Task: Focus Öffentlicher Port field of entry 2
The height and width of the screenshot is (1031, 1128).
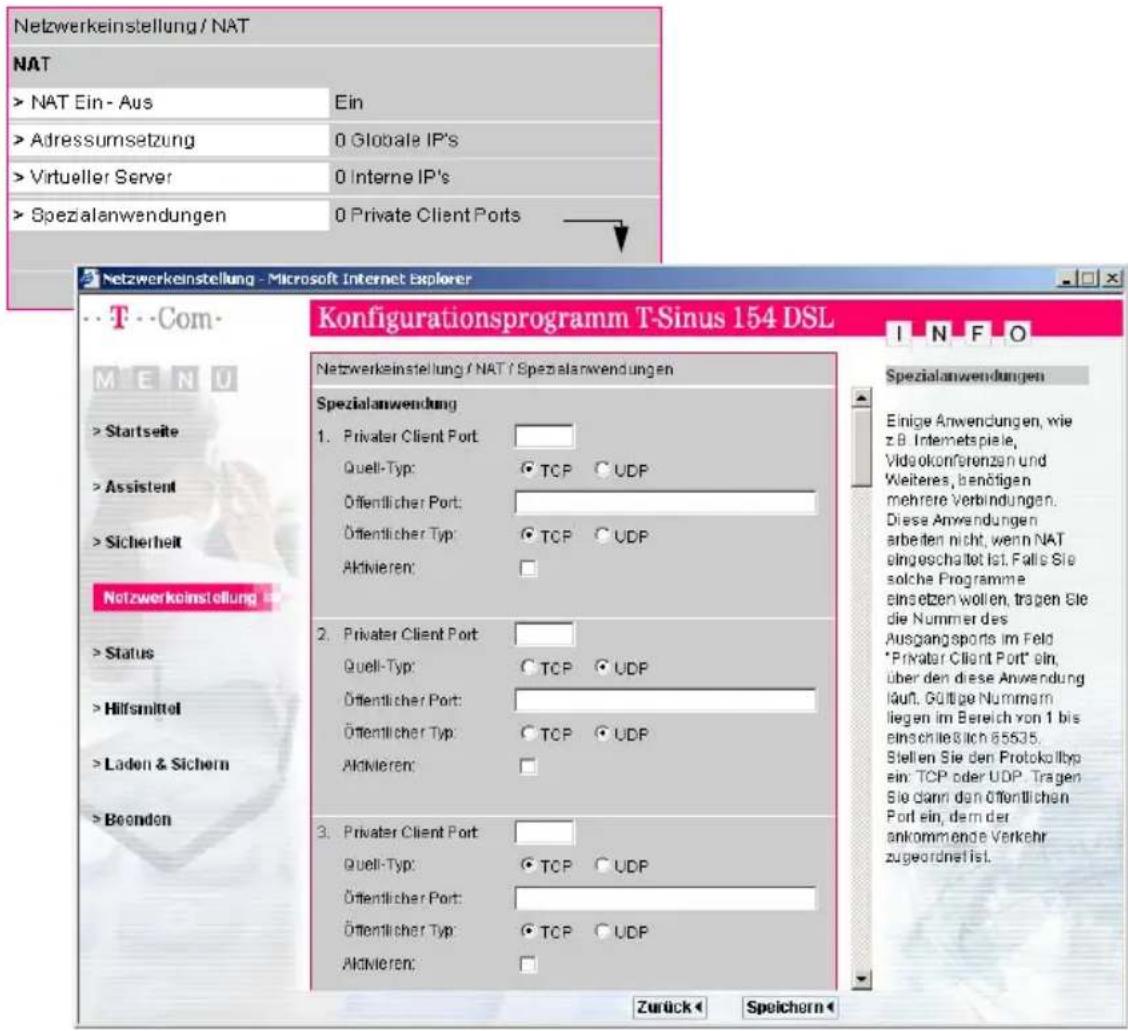Action: click(x=665, y=700)
